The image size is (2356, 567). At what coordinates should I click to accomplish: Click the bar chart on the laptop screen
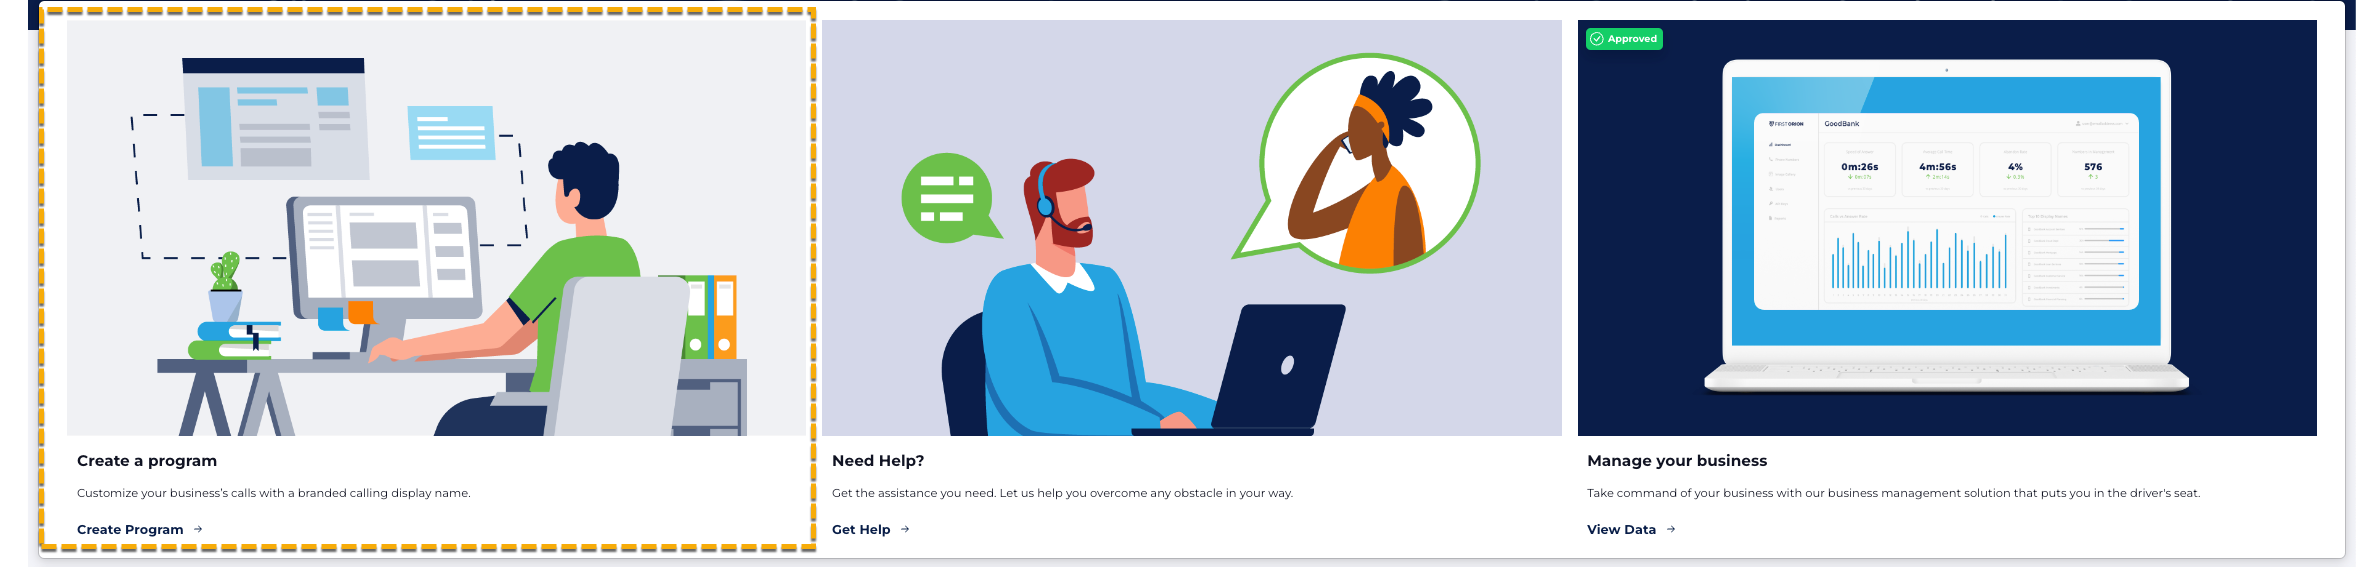pyautogui.click(x=1919, y=259)
